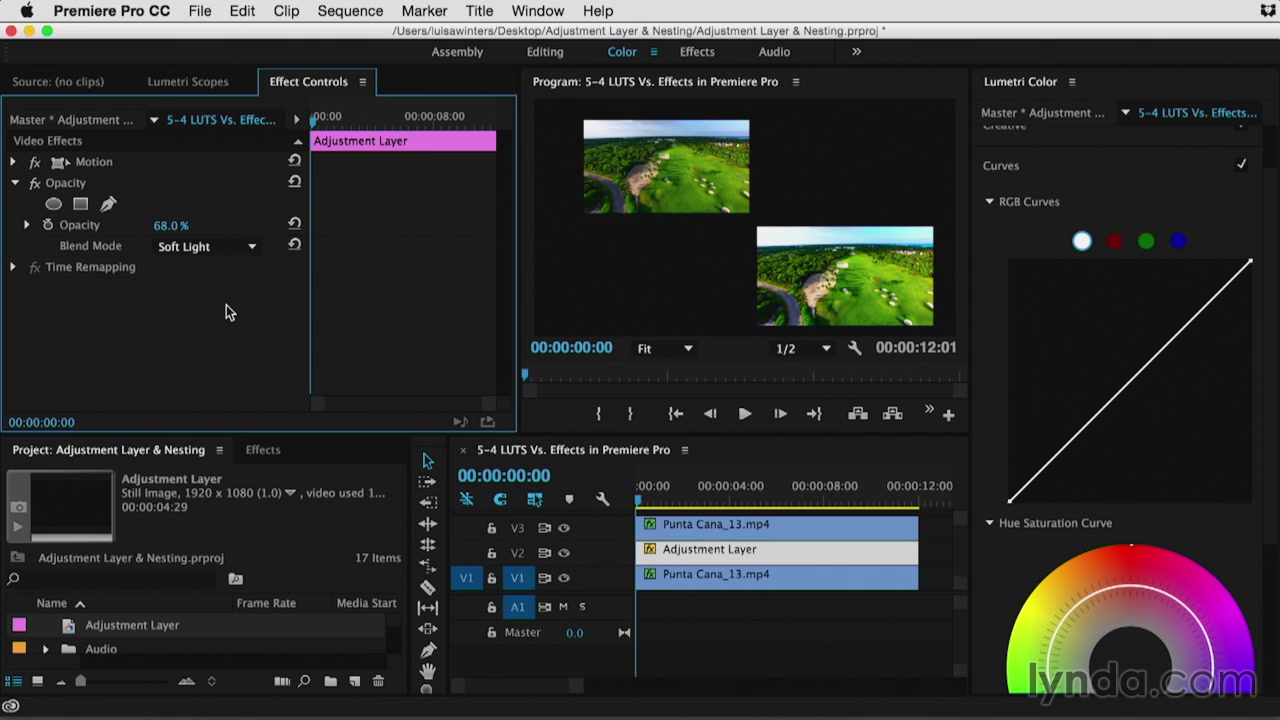1280x720 pixels.
Task: Toggle track lock on V3
Action: [491, 528]
